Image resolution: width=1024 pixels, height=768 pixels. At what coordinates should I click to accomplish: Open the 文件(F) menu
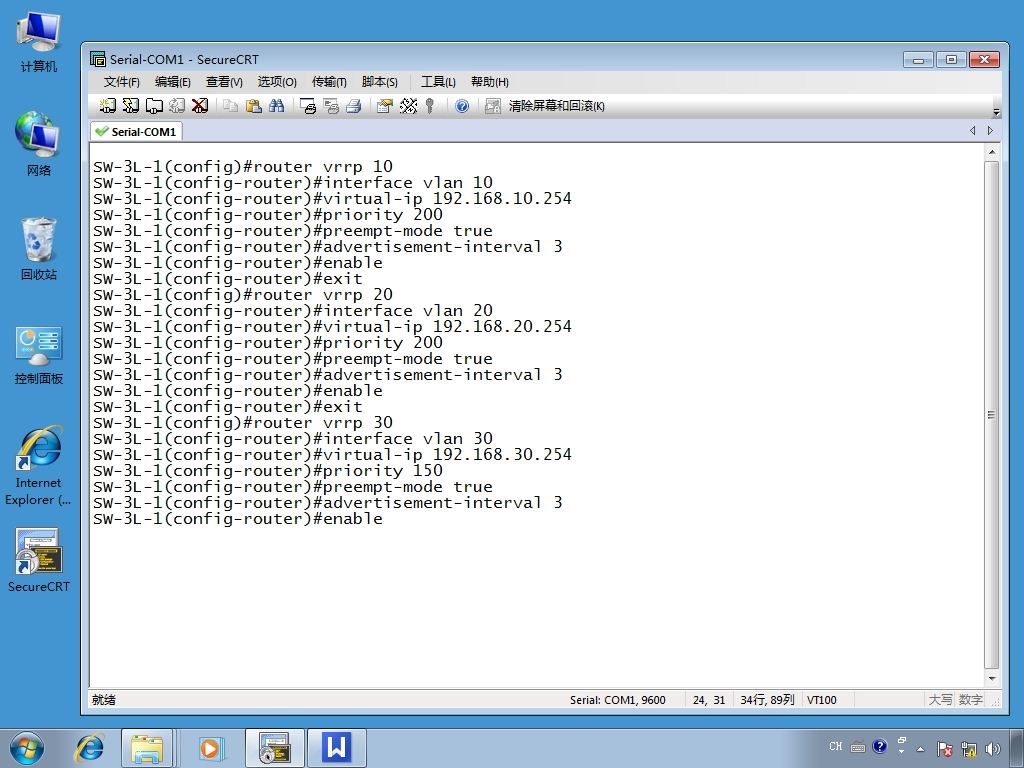click(x=121, y=82)
